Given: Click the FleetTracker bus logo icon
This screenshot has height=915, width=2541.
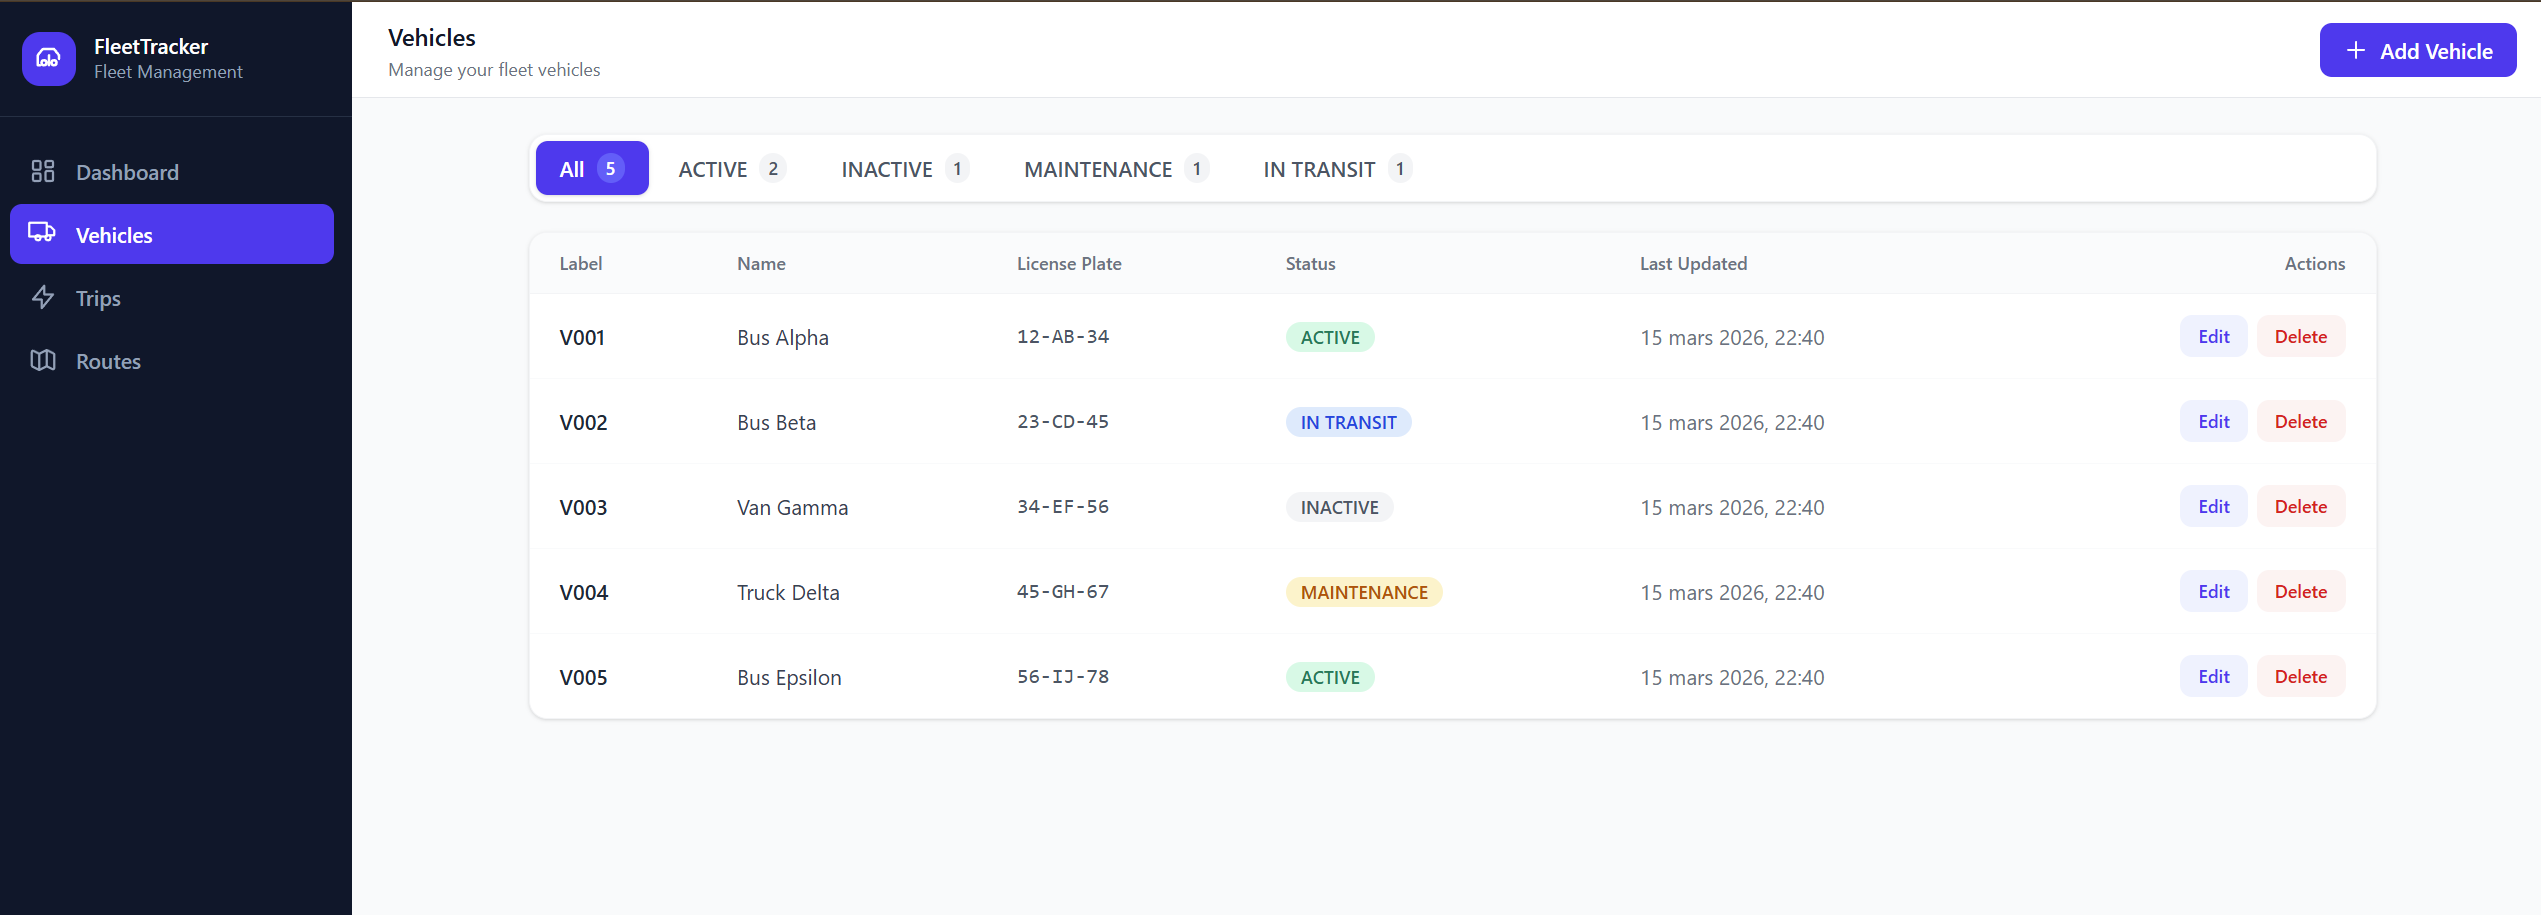Looking at the screenshot, I should click(x=48, y=58).
